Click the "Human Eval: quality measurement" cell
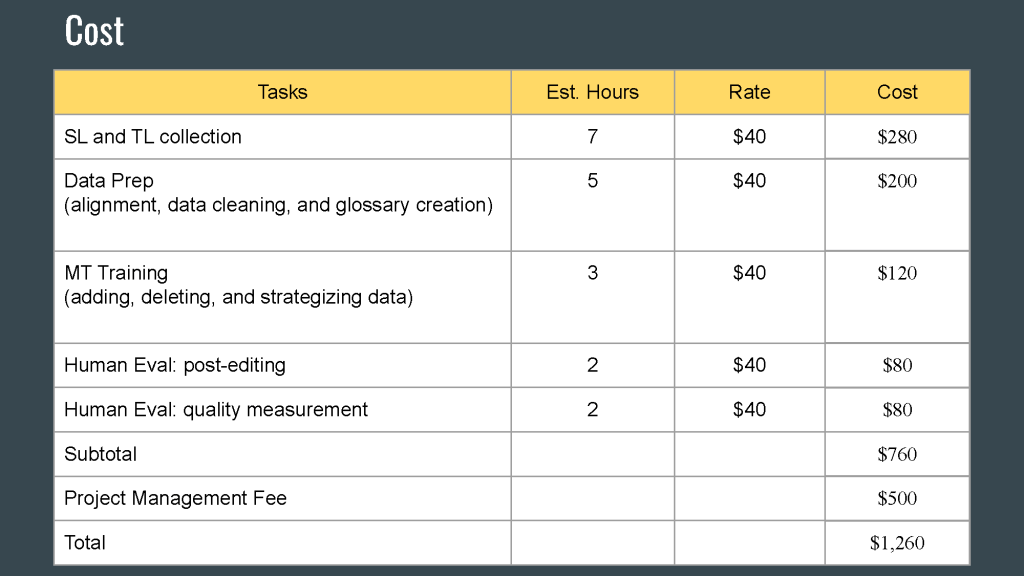Image resolution: width=1024 pixels, height=576 pixels. click(x=216, y=410)
